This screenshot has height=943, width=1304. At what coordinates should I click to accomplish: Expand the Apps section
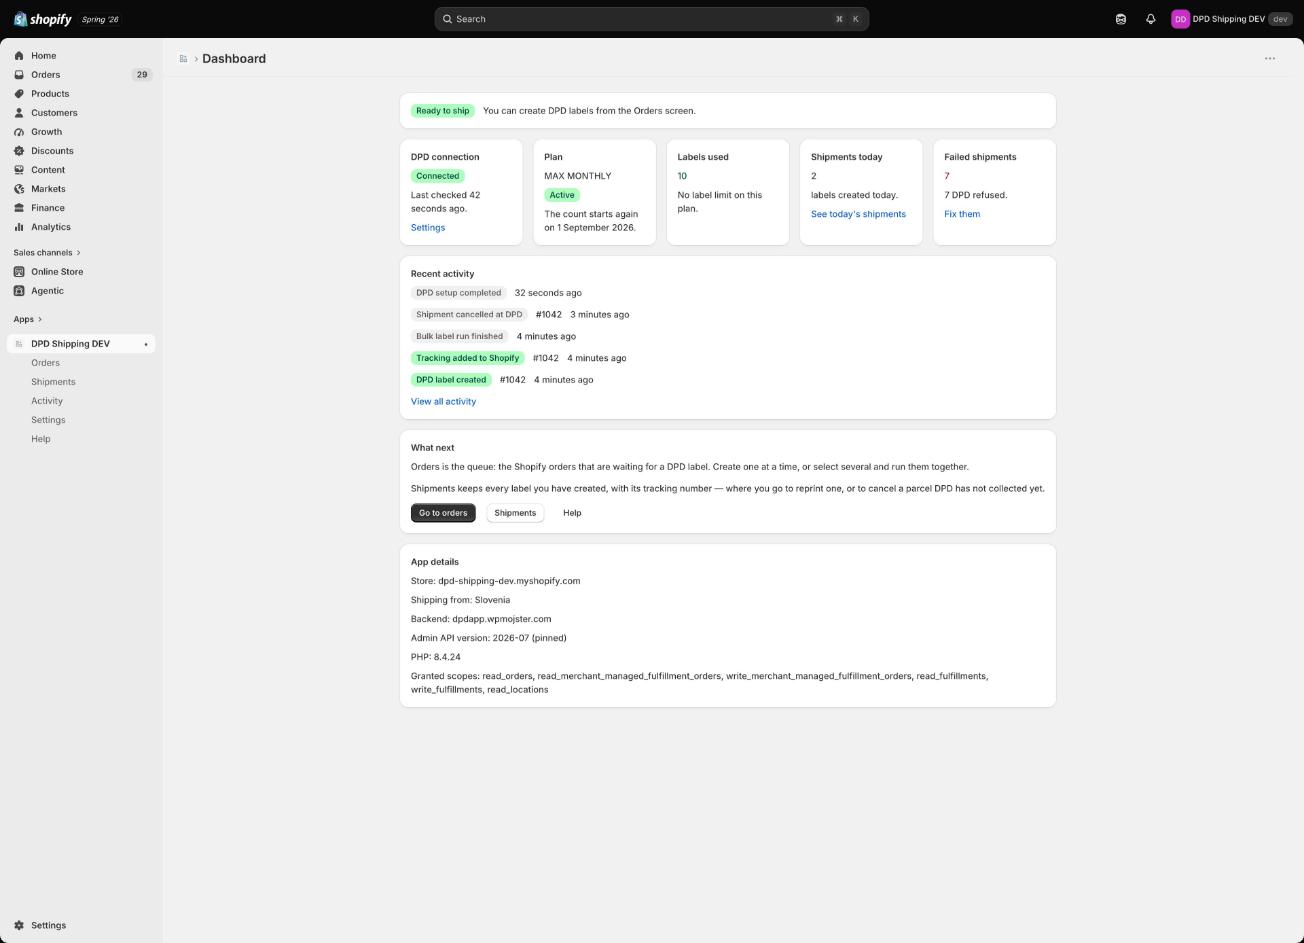[x=28, y=320]
